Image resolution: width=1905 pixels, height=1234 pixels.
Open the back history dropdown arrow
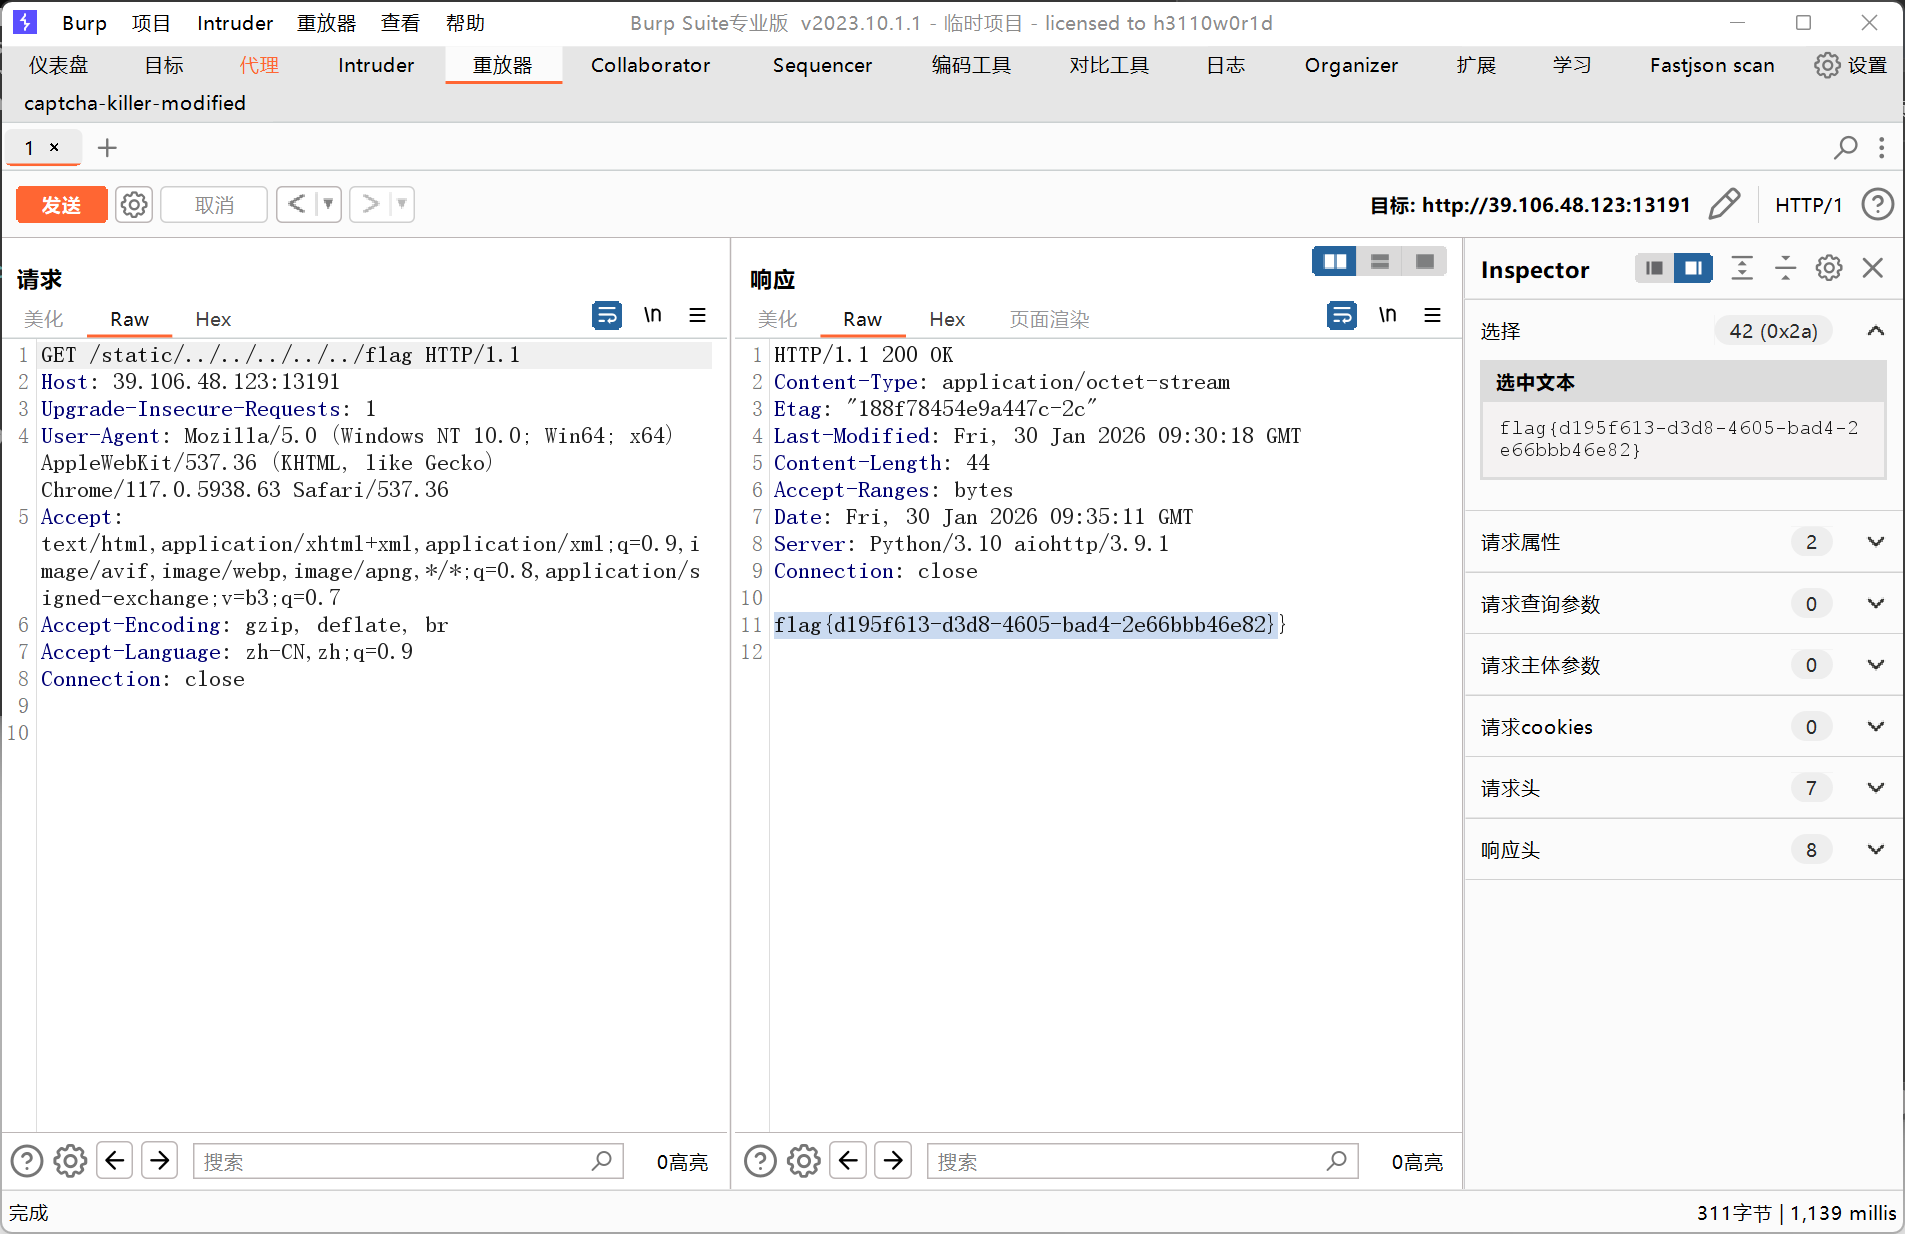click(x=328, y=204)
